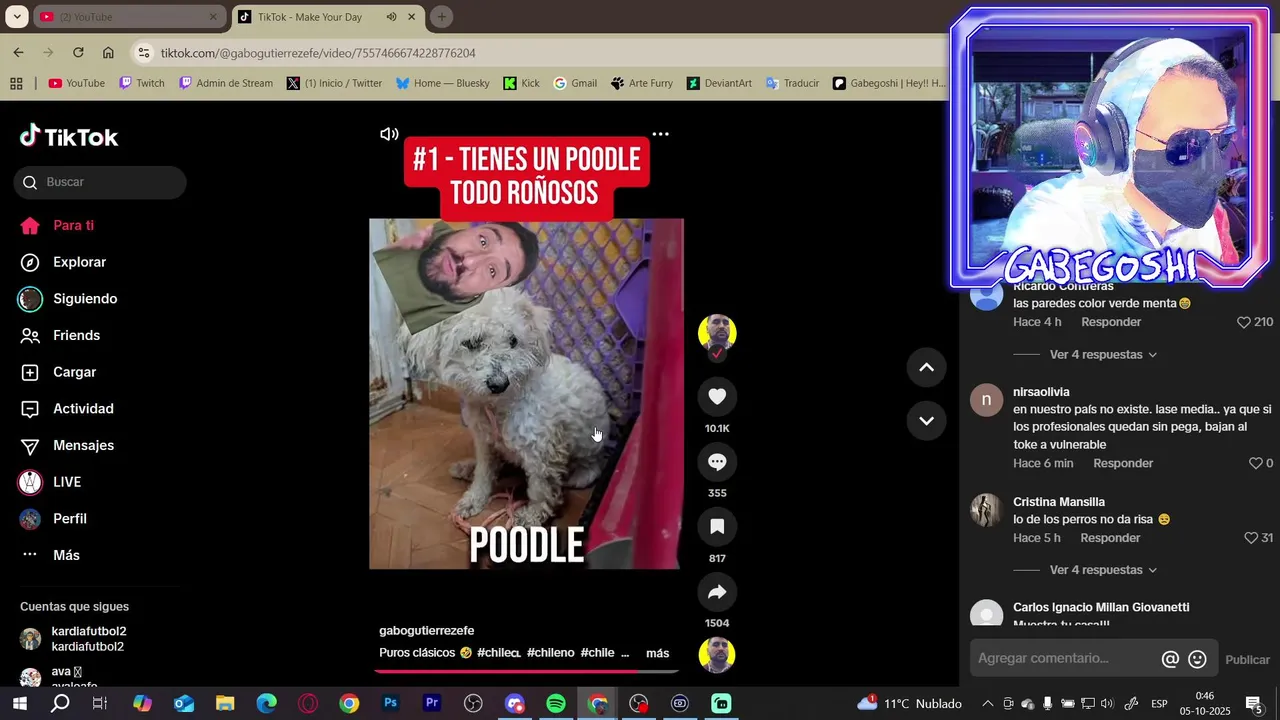Open the gabogutierrezefe username link

coord(427,631)
